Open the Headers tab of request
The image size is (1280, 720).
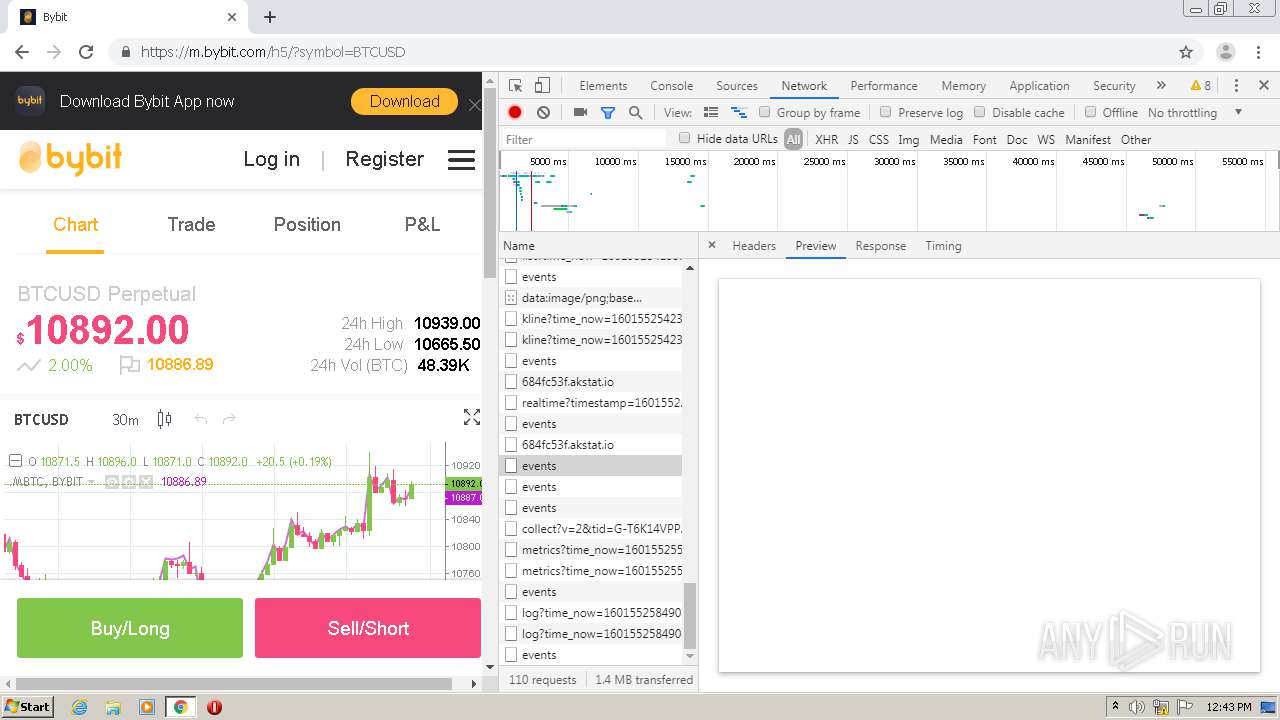(754, 246)
